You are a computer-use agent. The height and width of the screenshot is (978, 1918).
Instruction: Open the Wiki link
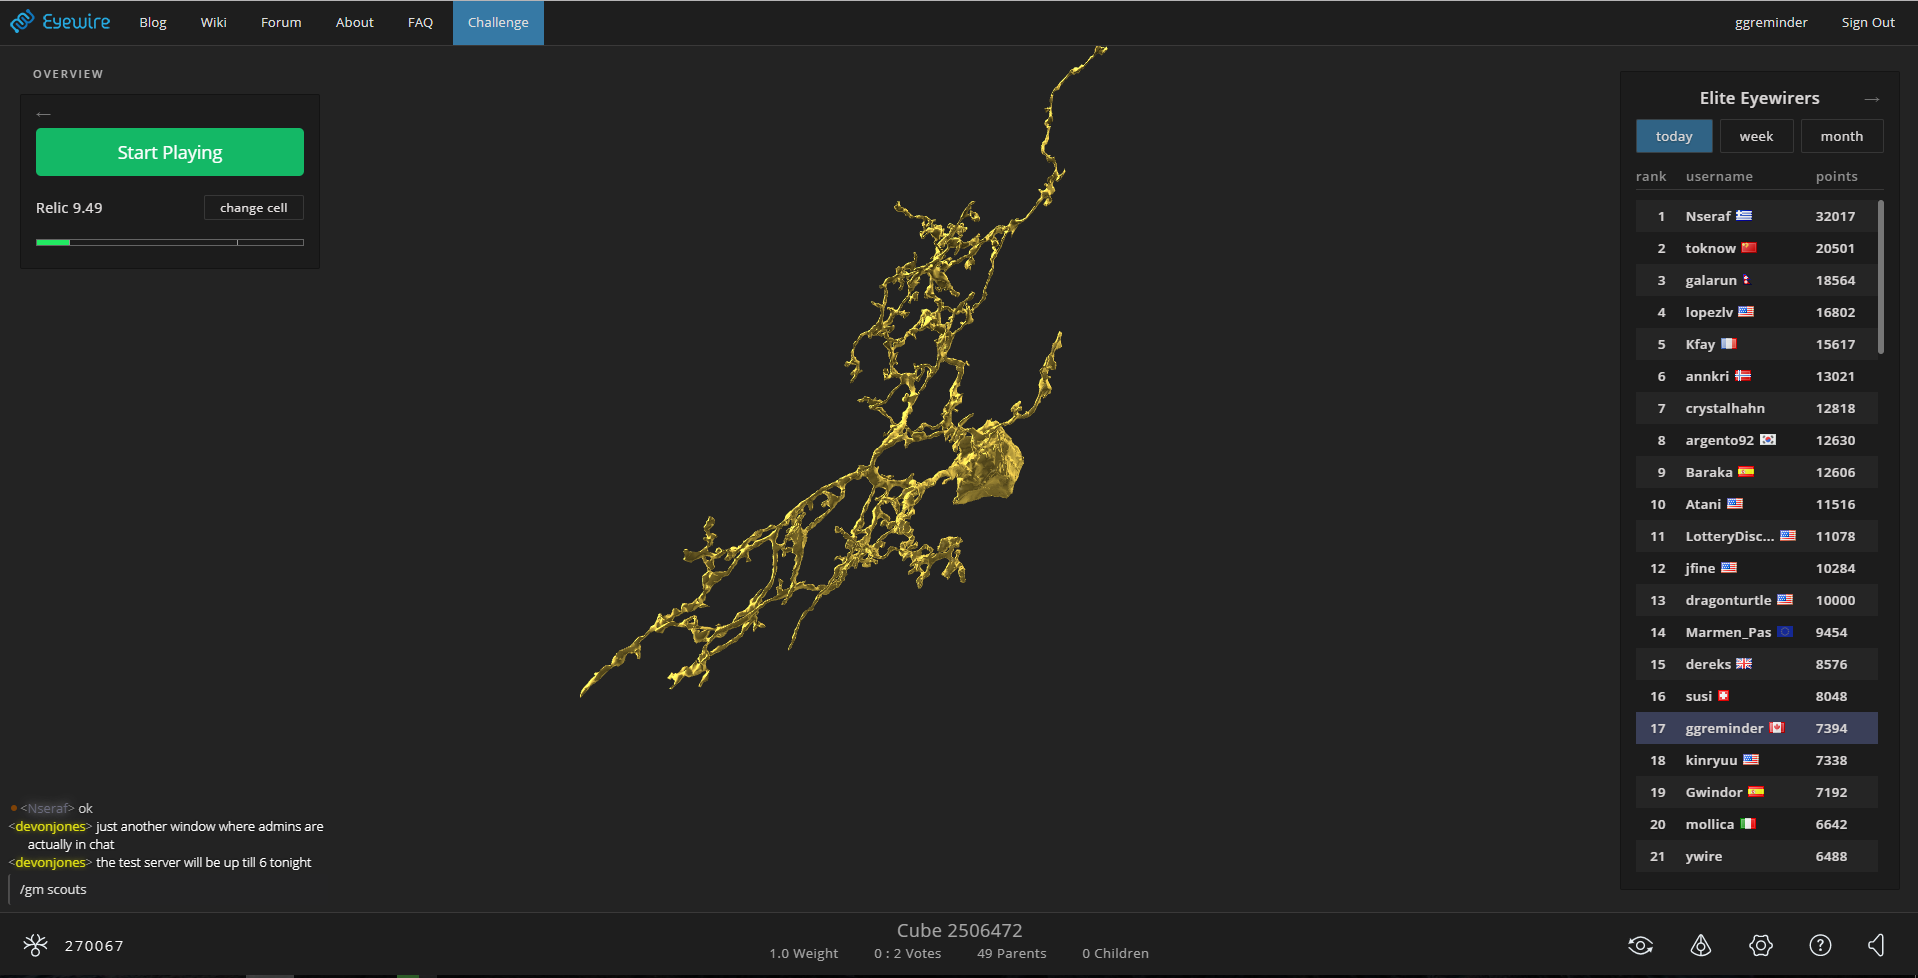tap(214, 23)
